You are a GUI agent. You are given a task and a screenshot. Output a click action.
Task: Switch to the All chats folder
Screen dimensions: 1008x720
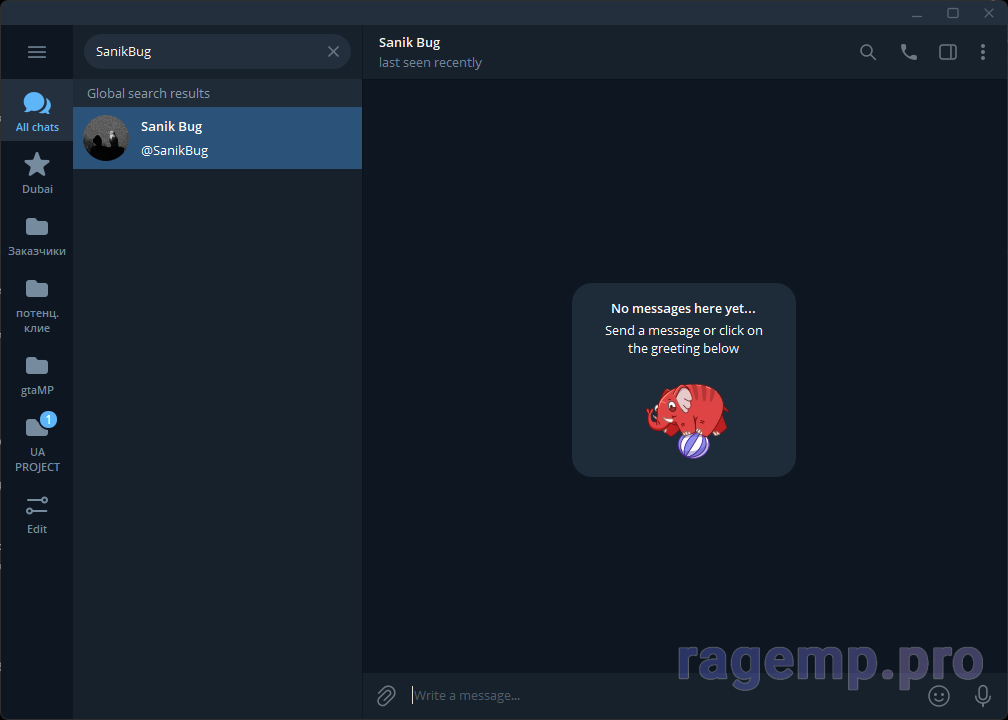tap(37, 112)
